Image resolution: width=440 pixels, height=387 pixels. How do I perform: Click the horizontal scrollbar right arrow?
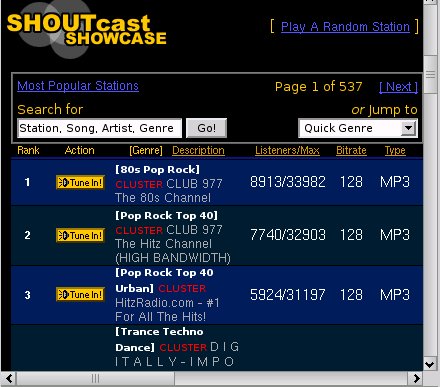click(x=416, y=379)
